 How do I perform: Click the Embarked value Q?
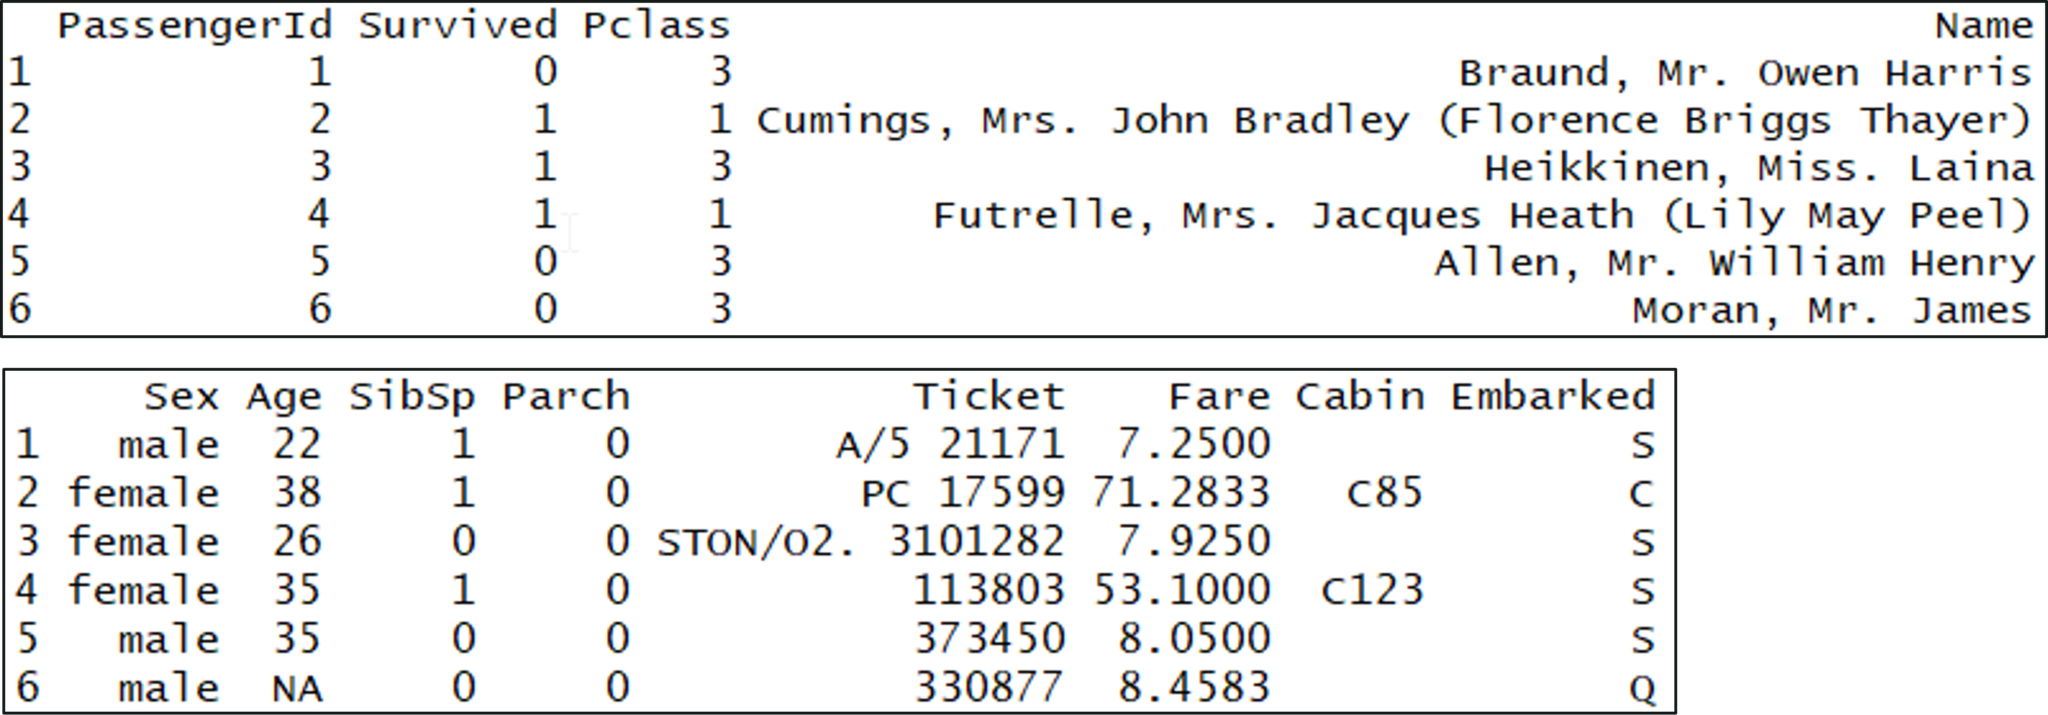1642,689
